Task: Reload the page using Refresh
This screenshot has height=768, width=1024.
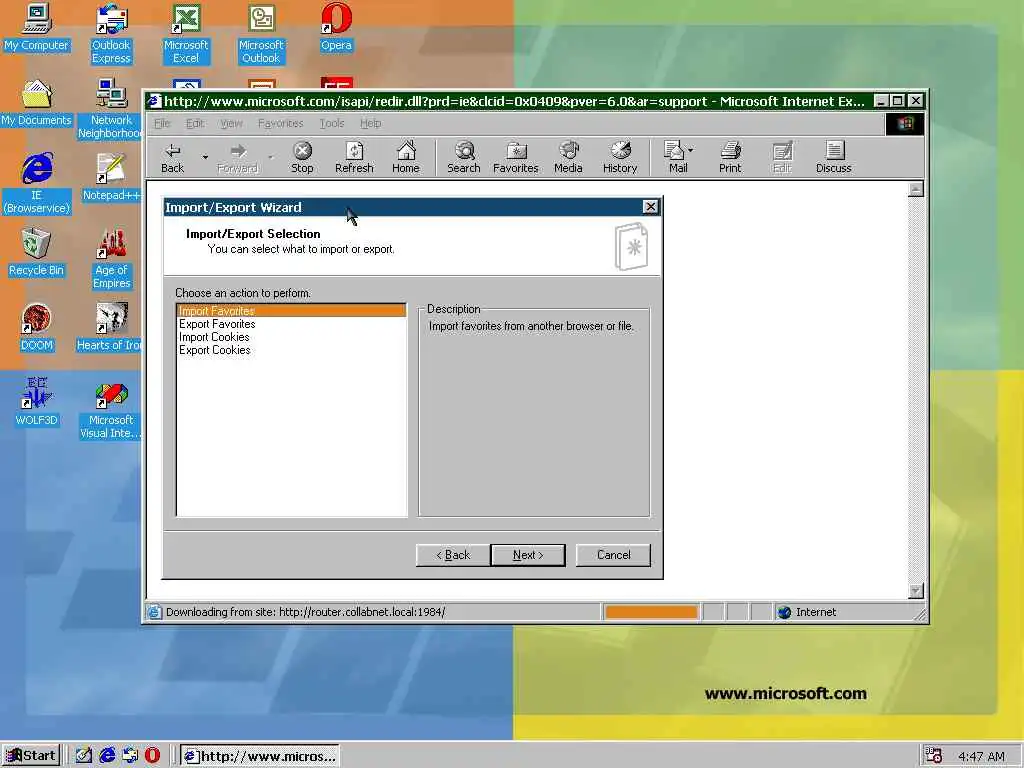Action: tap(354, 158)
